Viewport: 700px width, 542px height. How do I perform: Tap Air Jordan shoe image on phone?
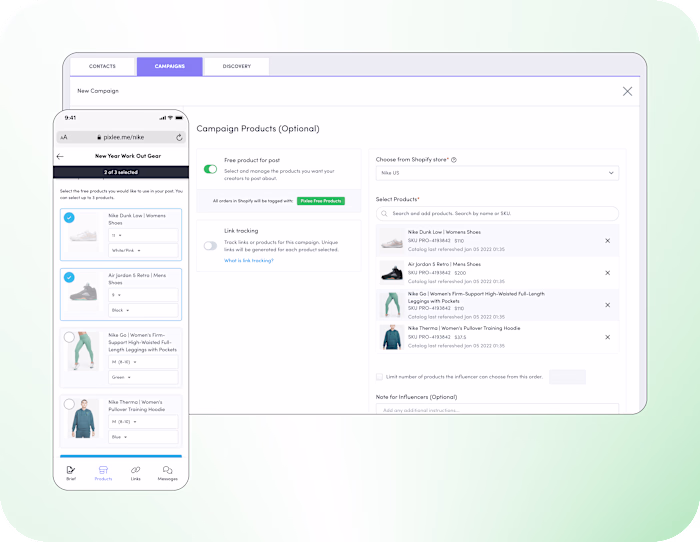pyautogui.click(x=83, y=292)
